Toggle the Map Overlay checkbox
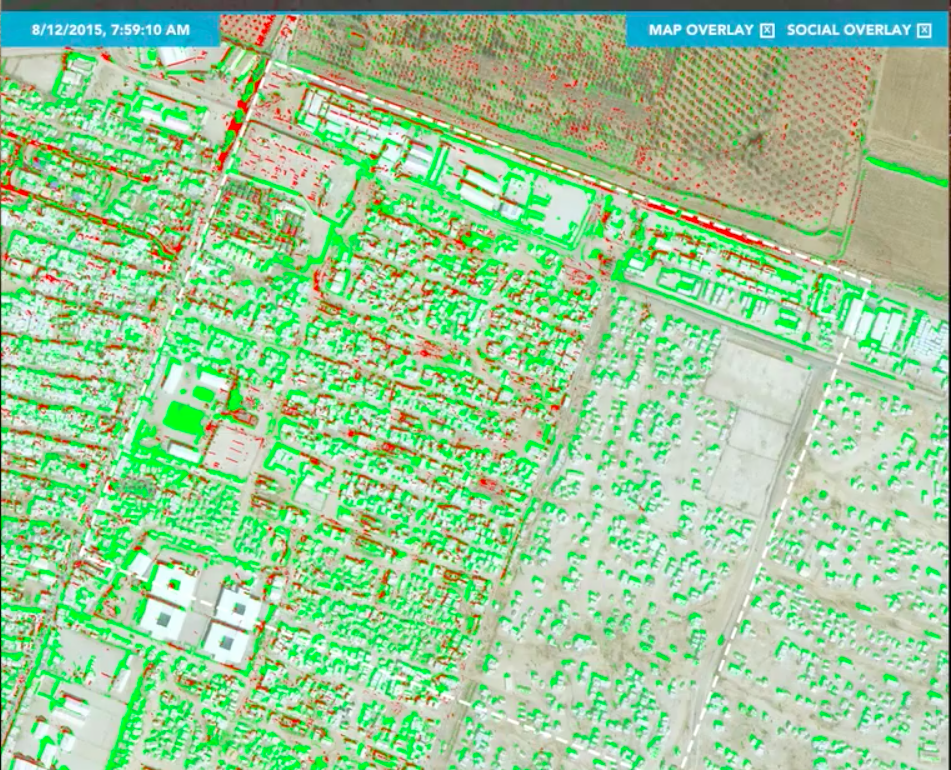The height and width of the screenshot is (770, 951). click(767, 30)
